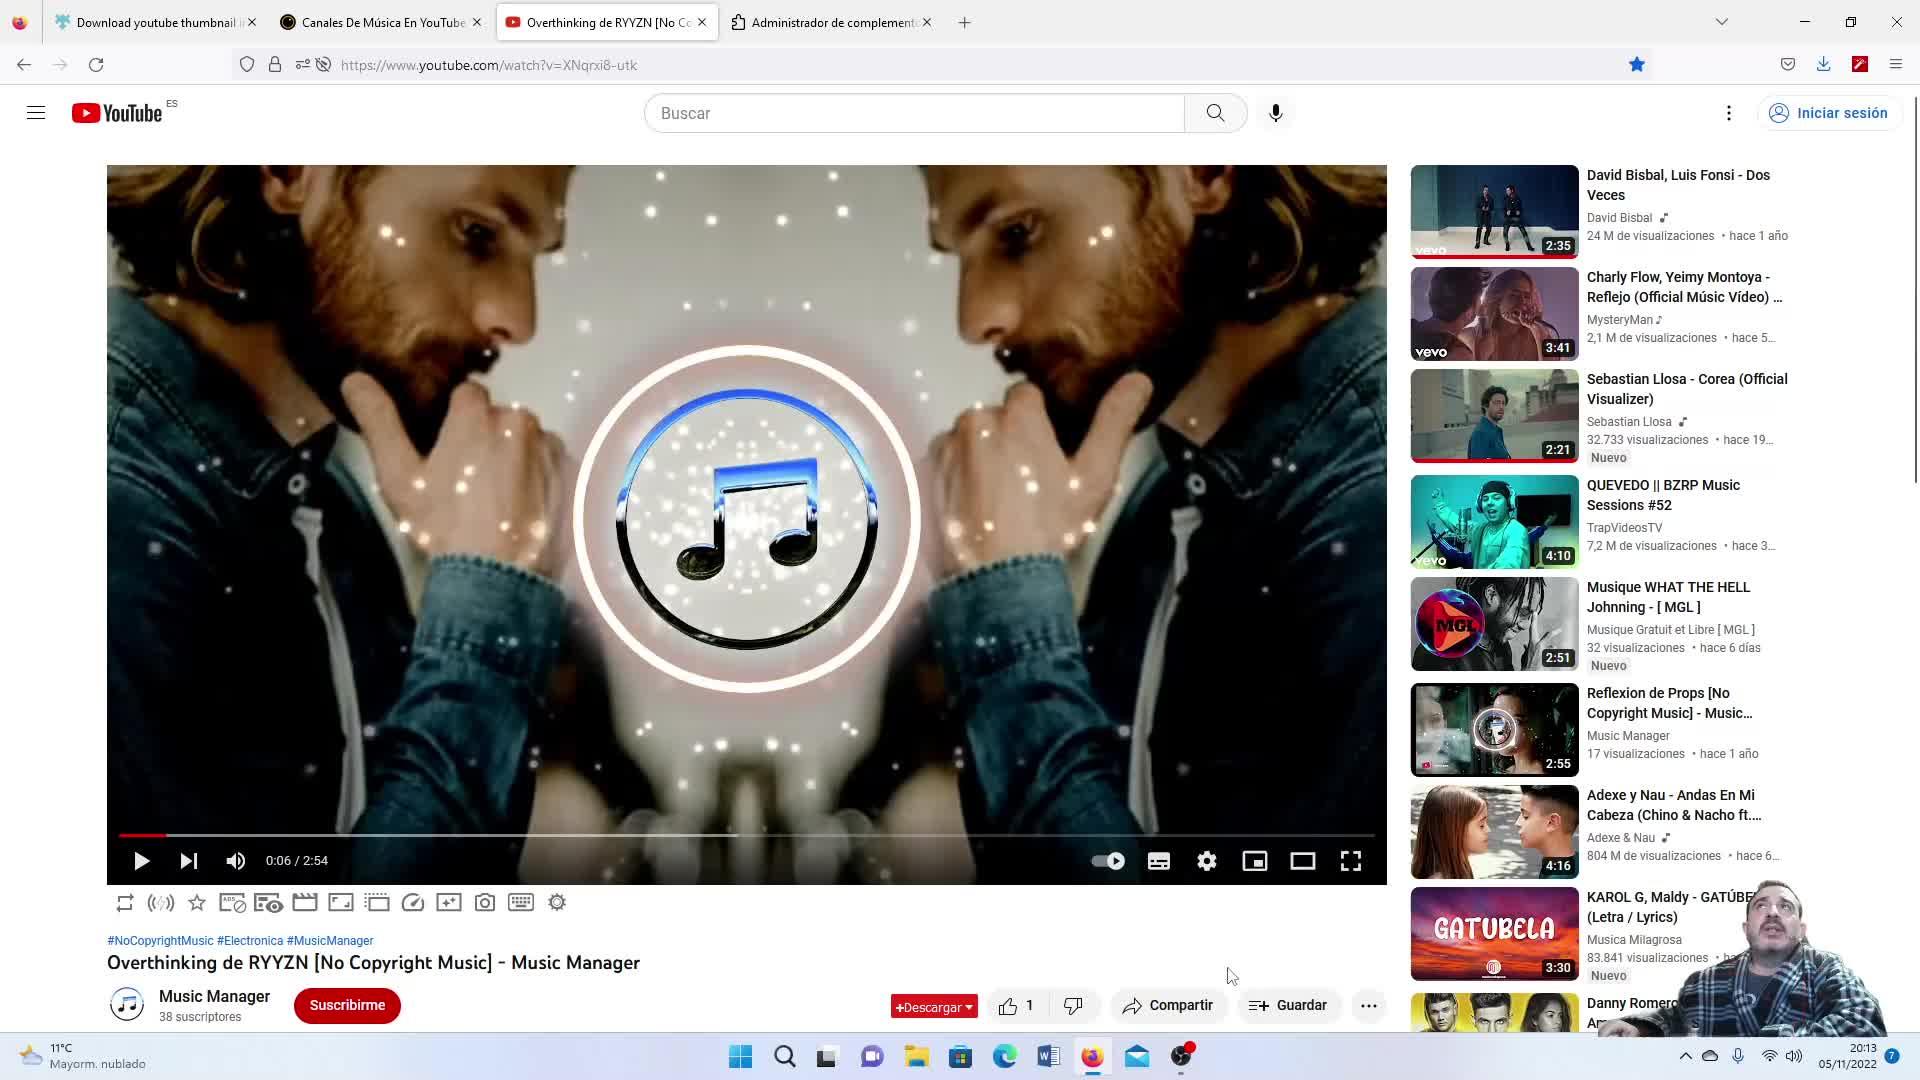Click the #NoCopyrightMusic hashtag link
This screenshot has width=1920, height=1080.
click(160, 941)
